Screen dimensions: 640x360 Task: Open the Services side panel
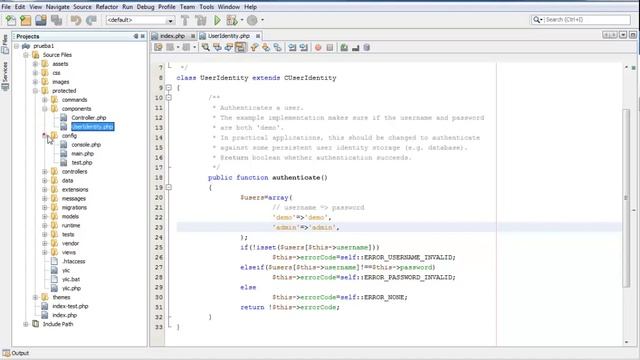(5, 76)
